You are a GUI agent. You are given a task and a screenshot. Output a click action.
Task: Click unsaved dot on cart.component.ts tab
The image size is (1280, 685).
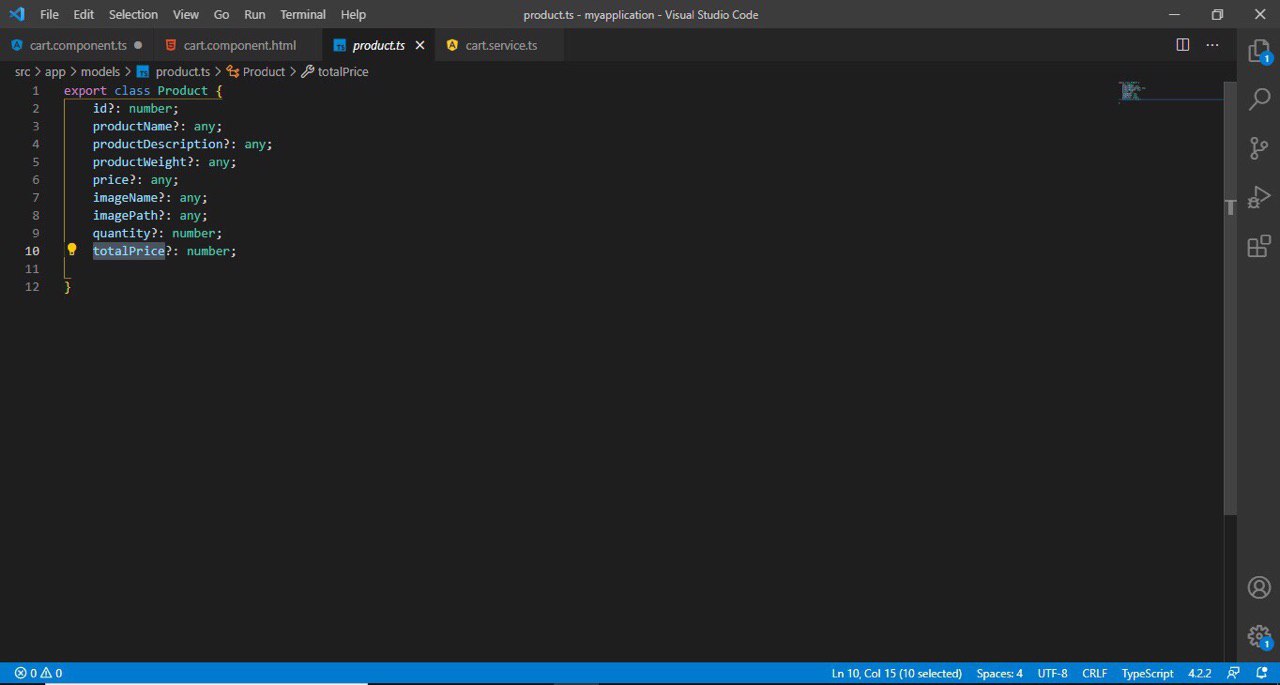(138, 45)
